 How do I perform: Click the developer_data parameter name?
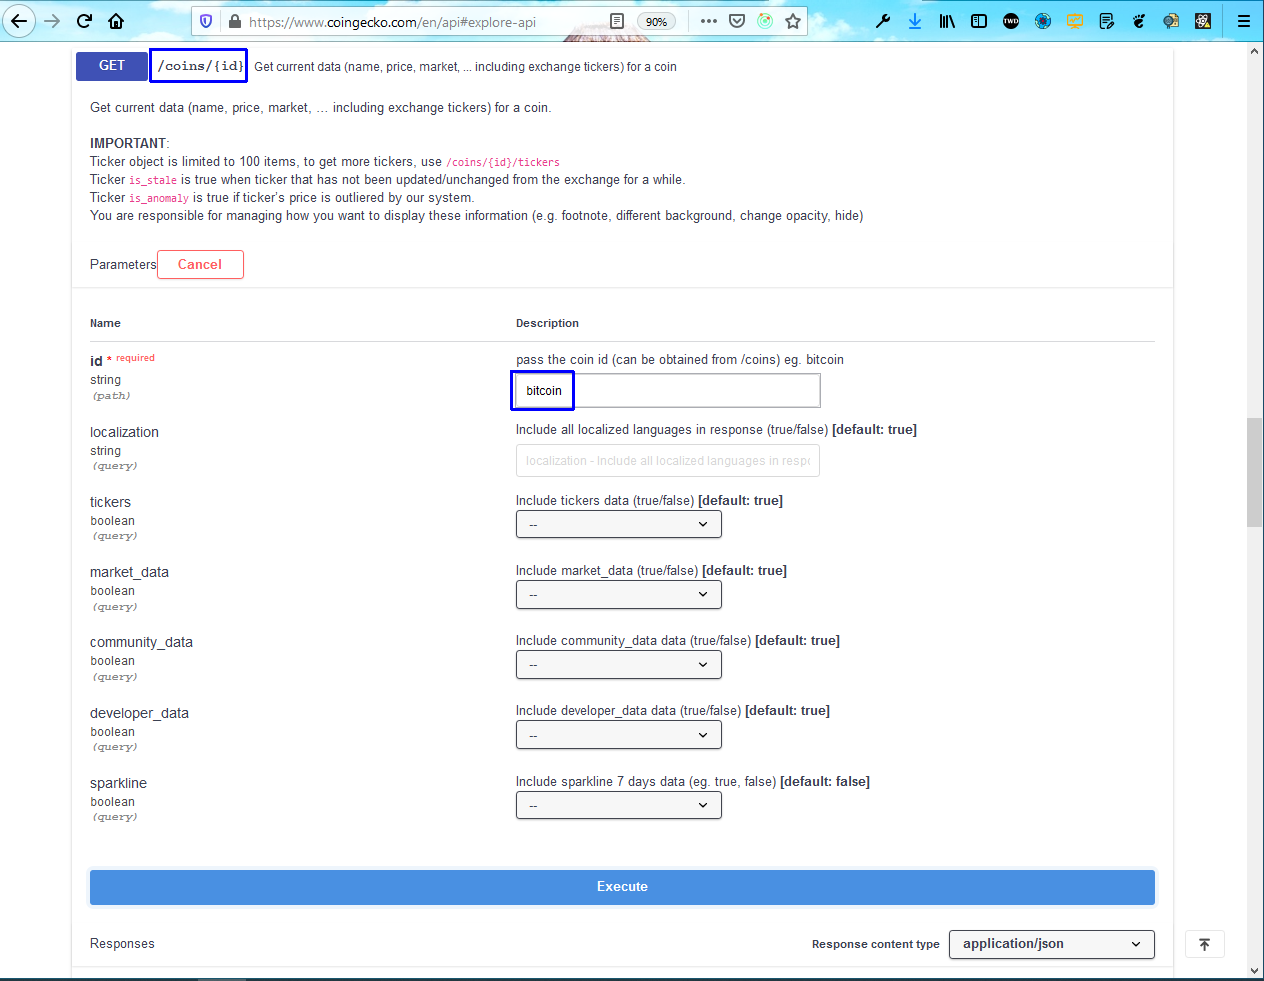pos(139,713)
